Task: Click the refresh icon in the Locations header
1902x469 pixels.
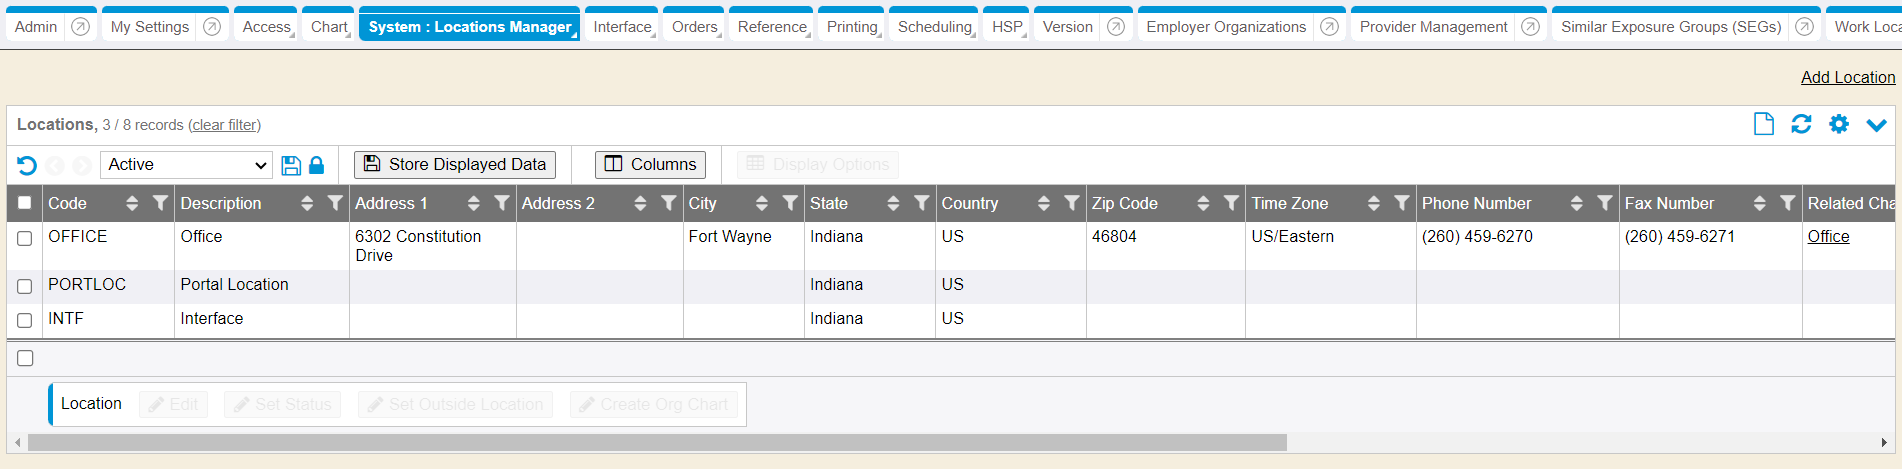Action: (1801, 124)
